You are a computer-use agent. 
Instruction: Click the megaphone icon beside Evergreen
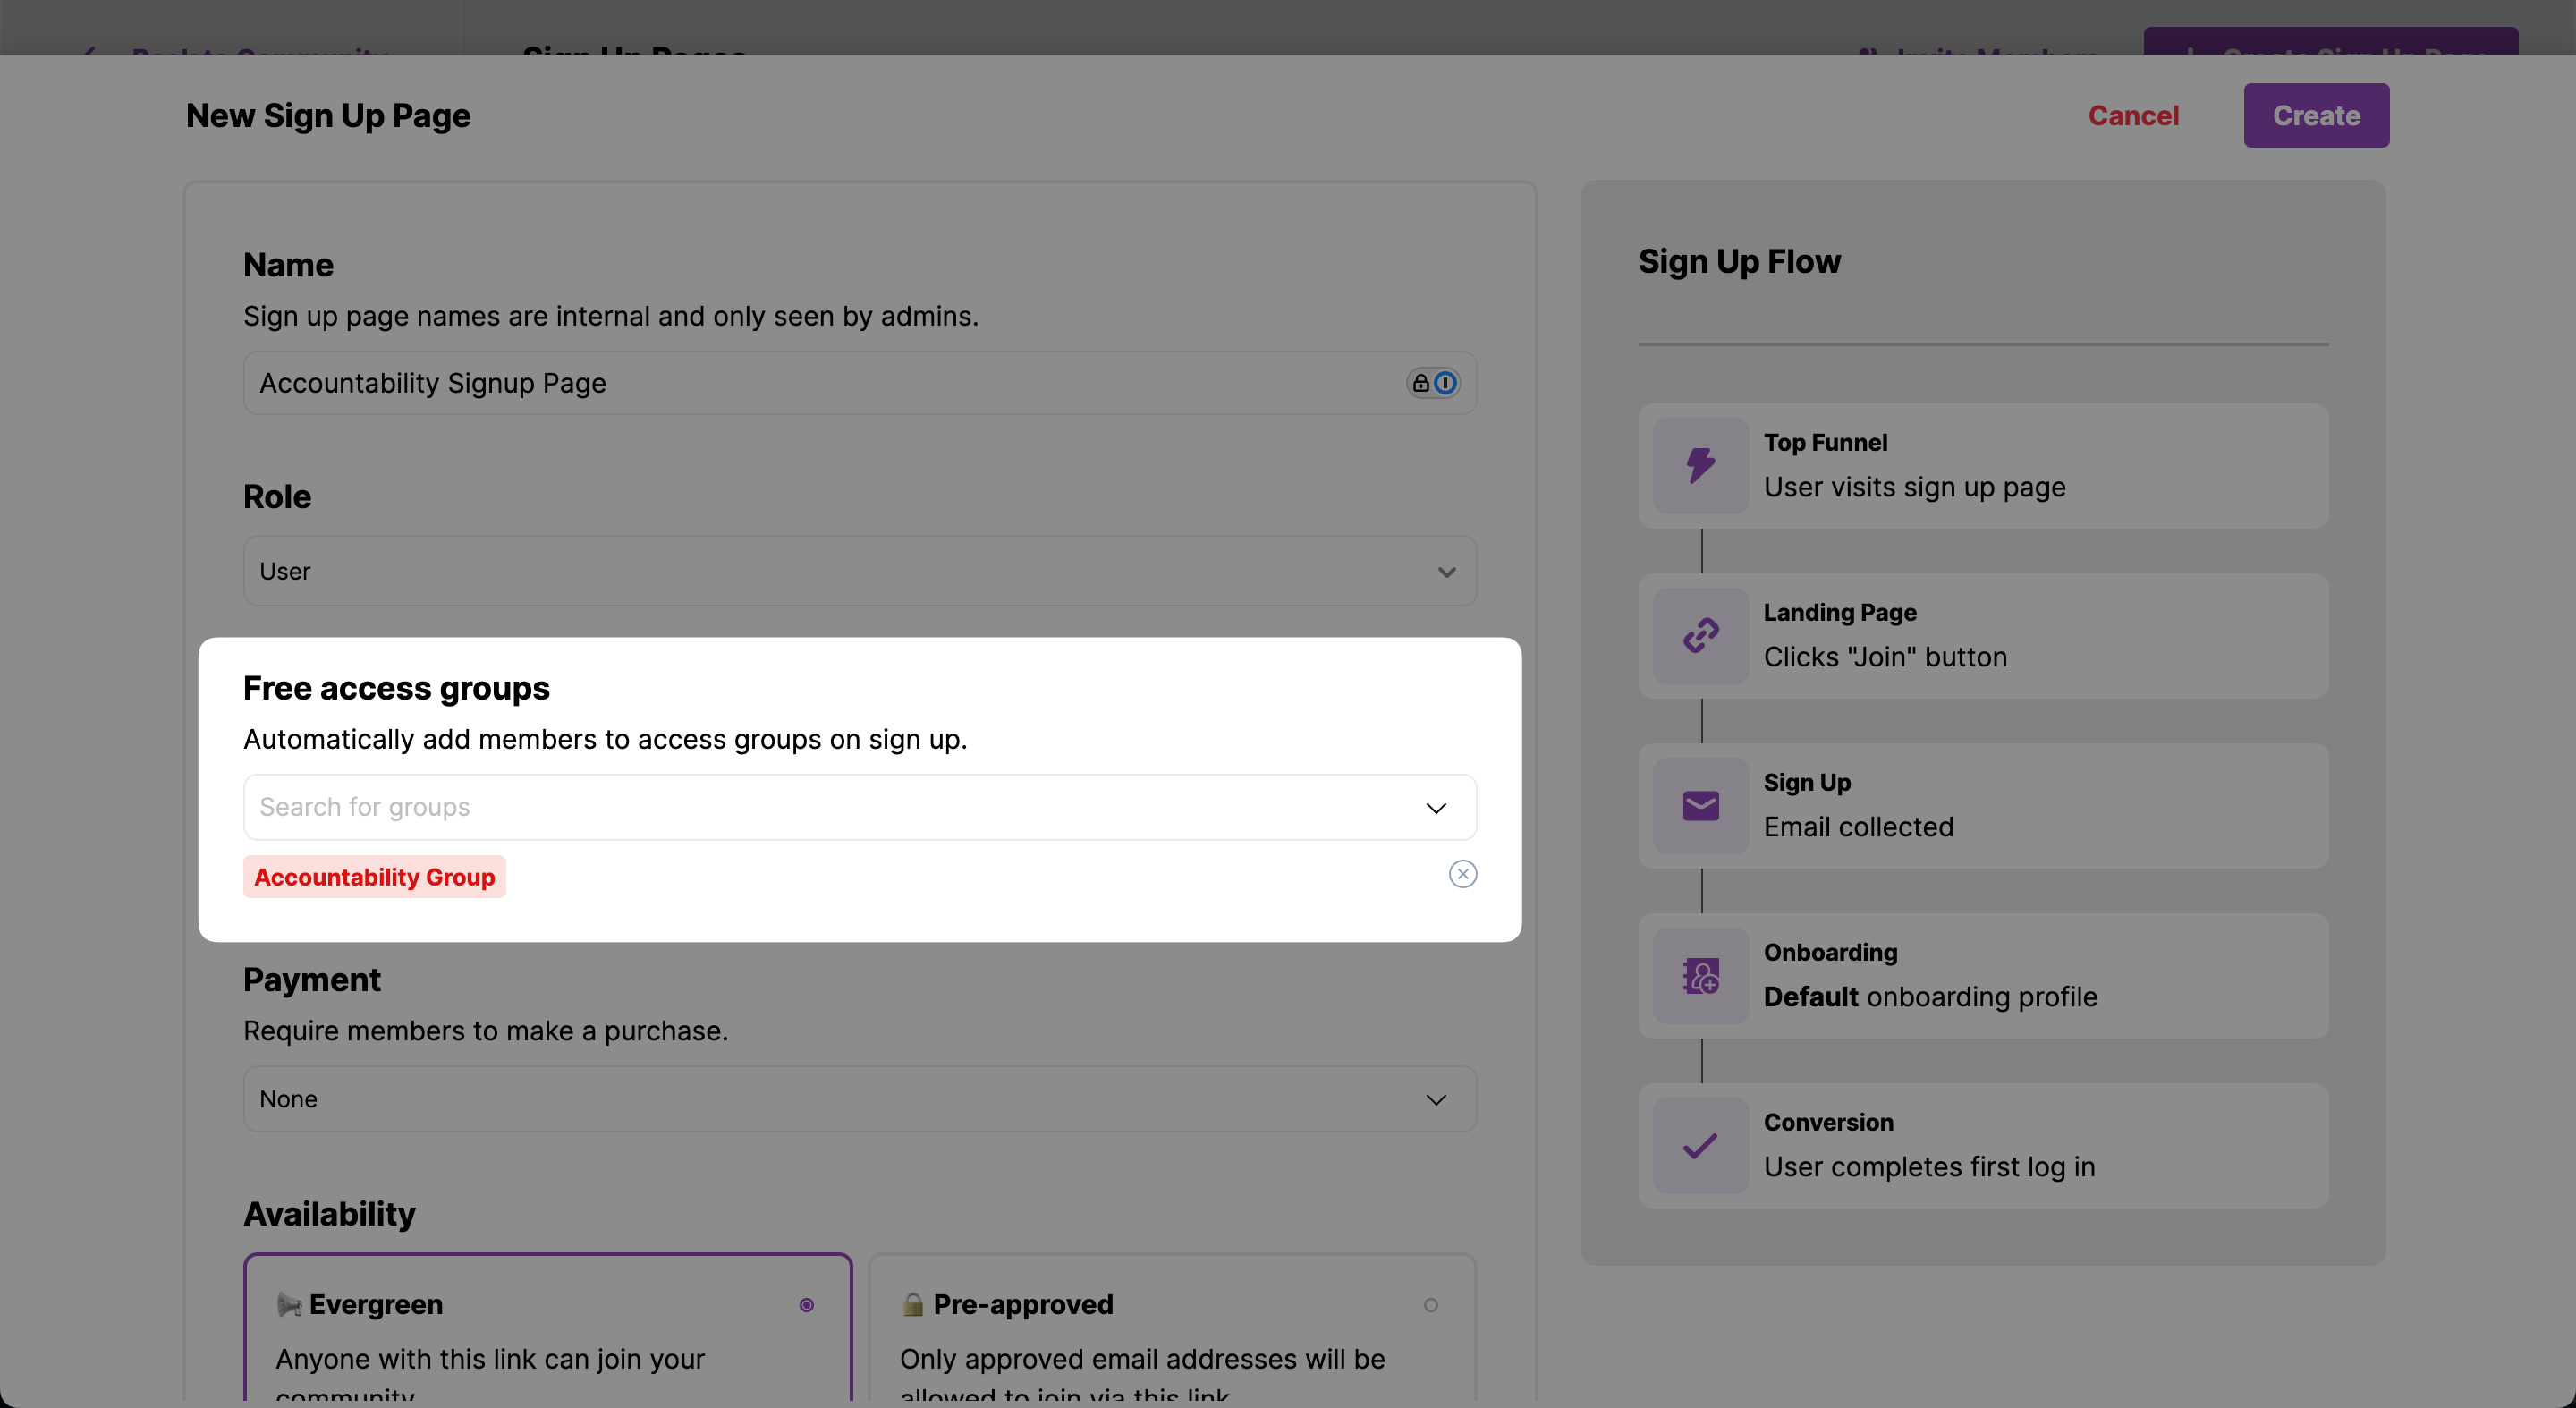pos(289,1304)
